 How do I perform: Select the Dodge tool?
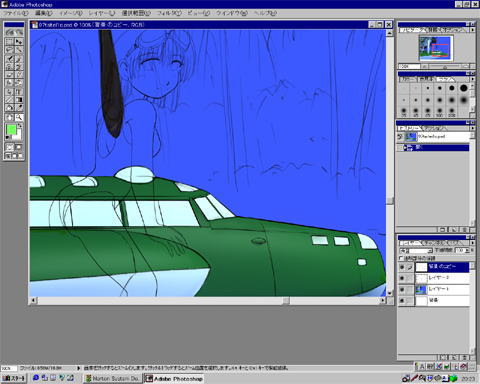[19, 83]
